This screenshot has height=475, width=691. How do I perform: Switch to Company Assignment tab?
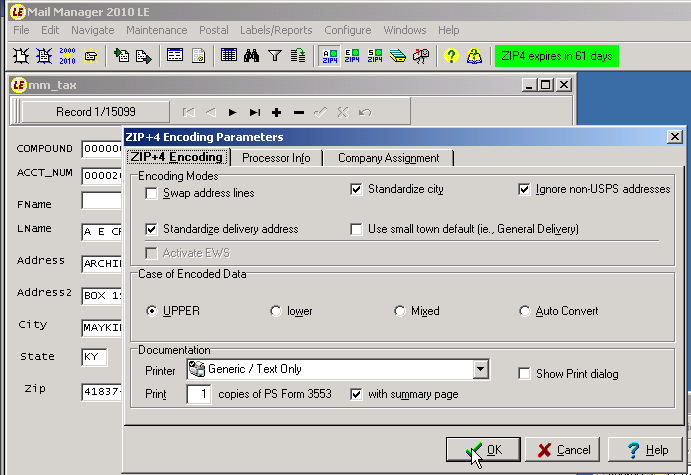389,158
